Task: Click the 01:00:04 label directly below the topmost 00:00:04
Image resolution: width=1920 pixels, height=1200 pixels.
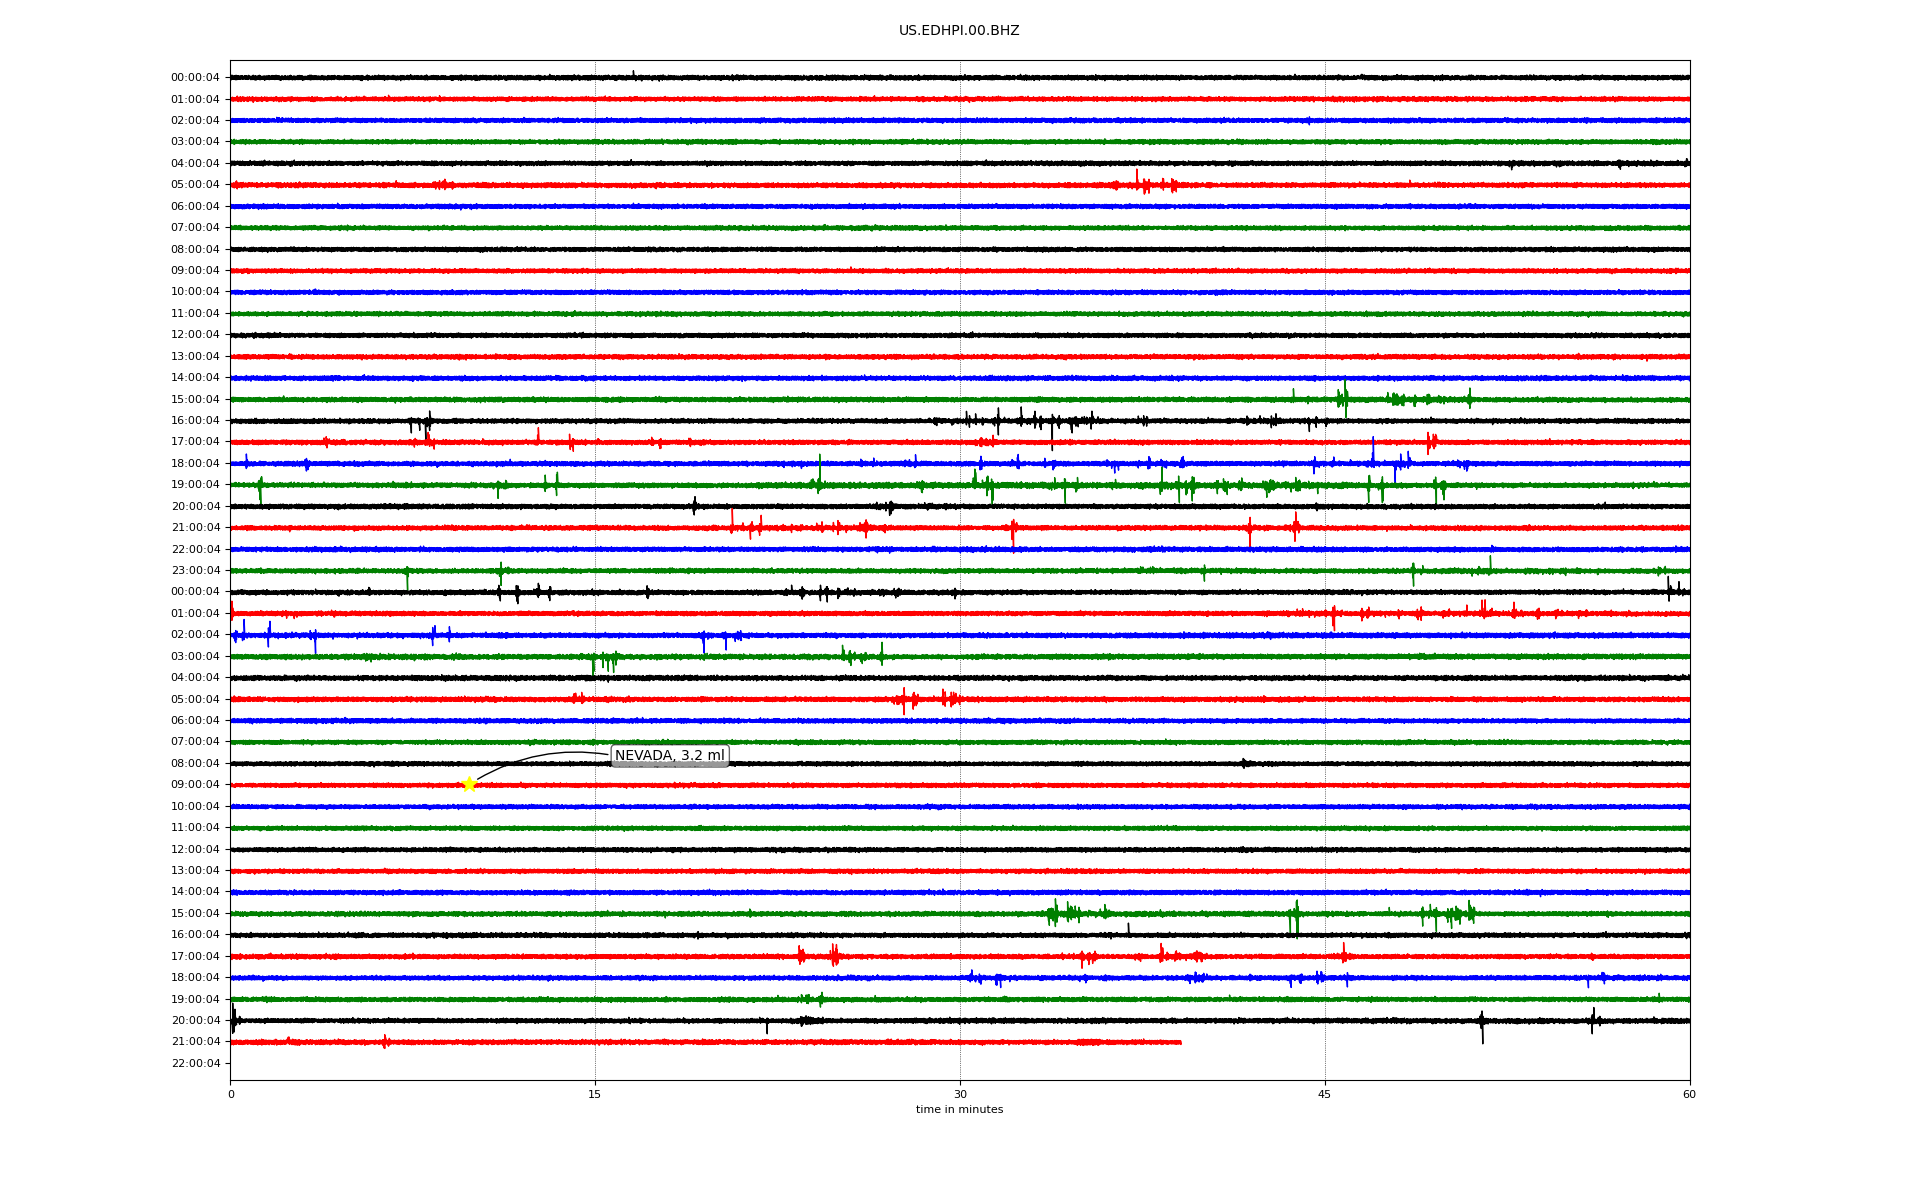Action: (x=195, y=100)
